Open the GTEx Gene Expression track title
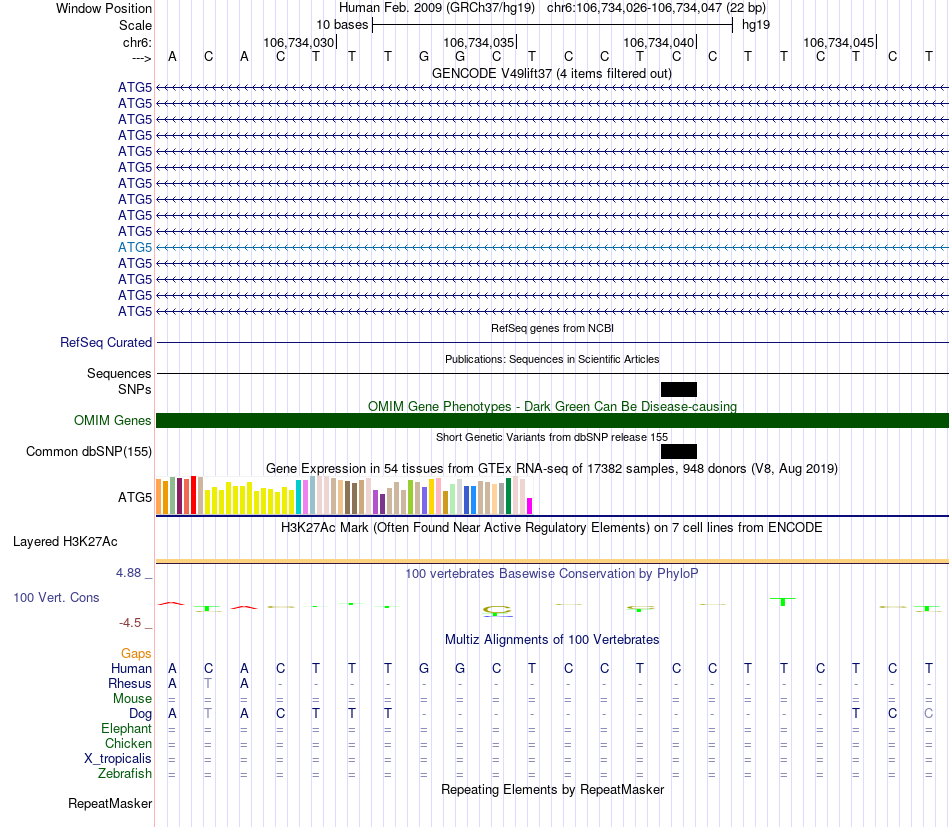The width and height of the screenshot is (950, 827). click(552, 468)
